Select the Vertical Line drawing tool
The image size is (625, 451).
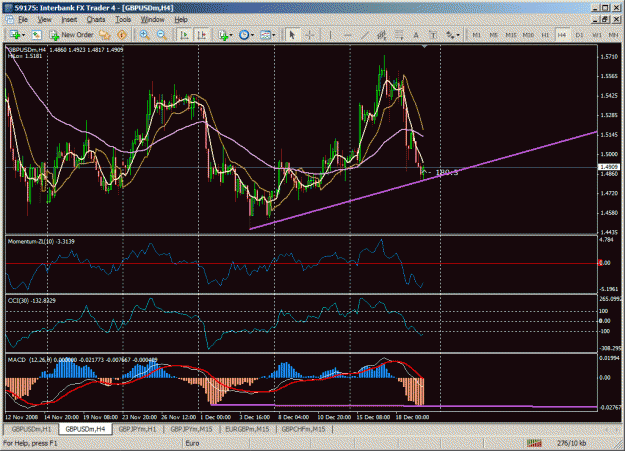[x=330, y=35]
